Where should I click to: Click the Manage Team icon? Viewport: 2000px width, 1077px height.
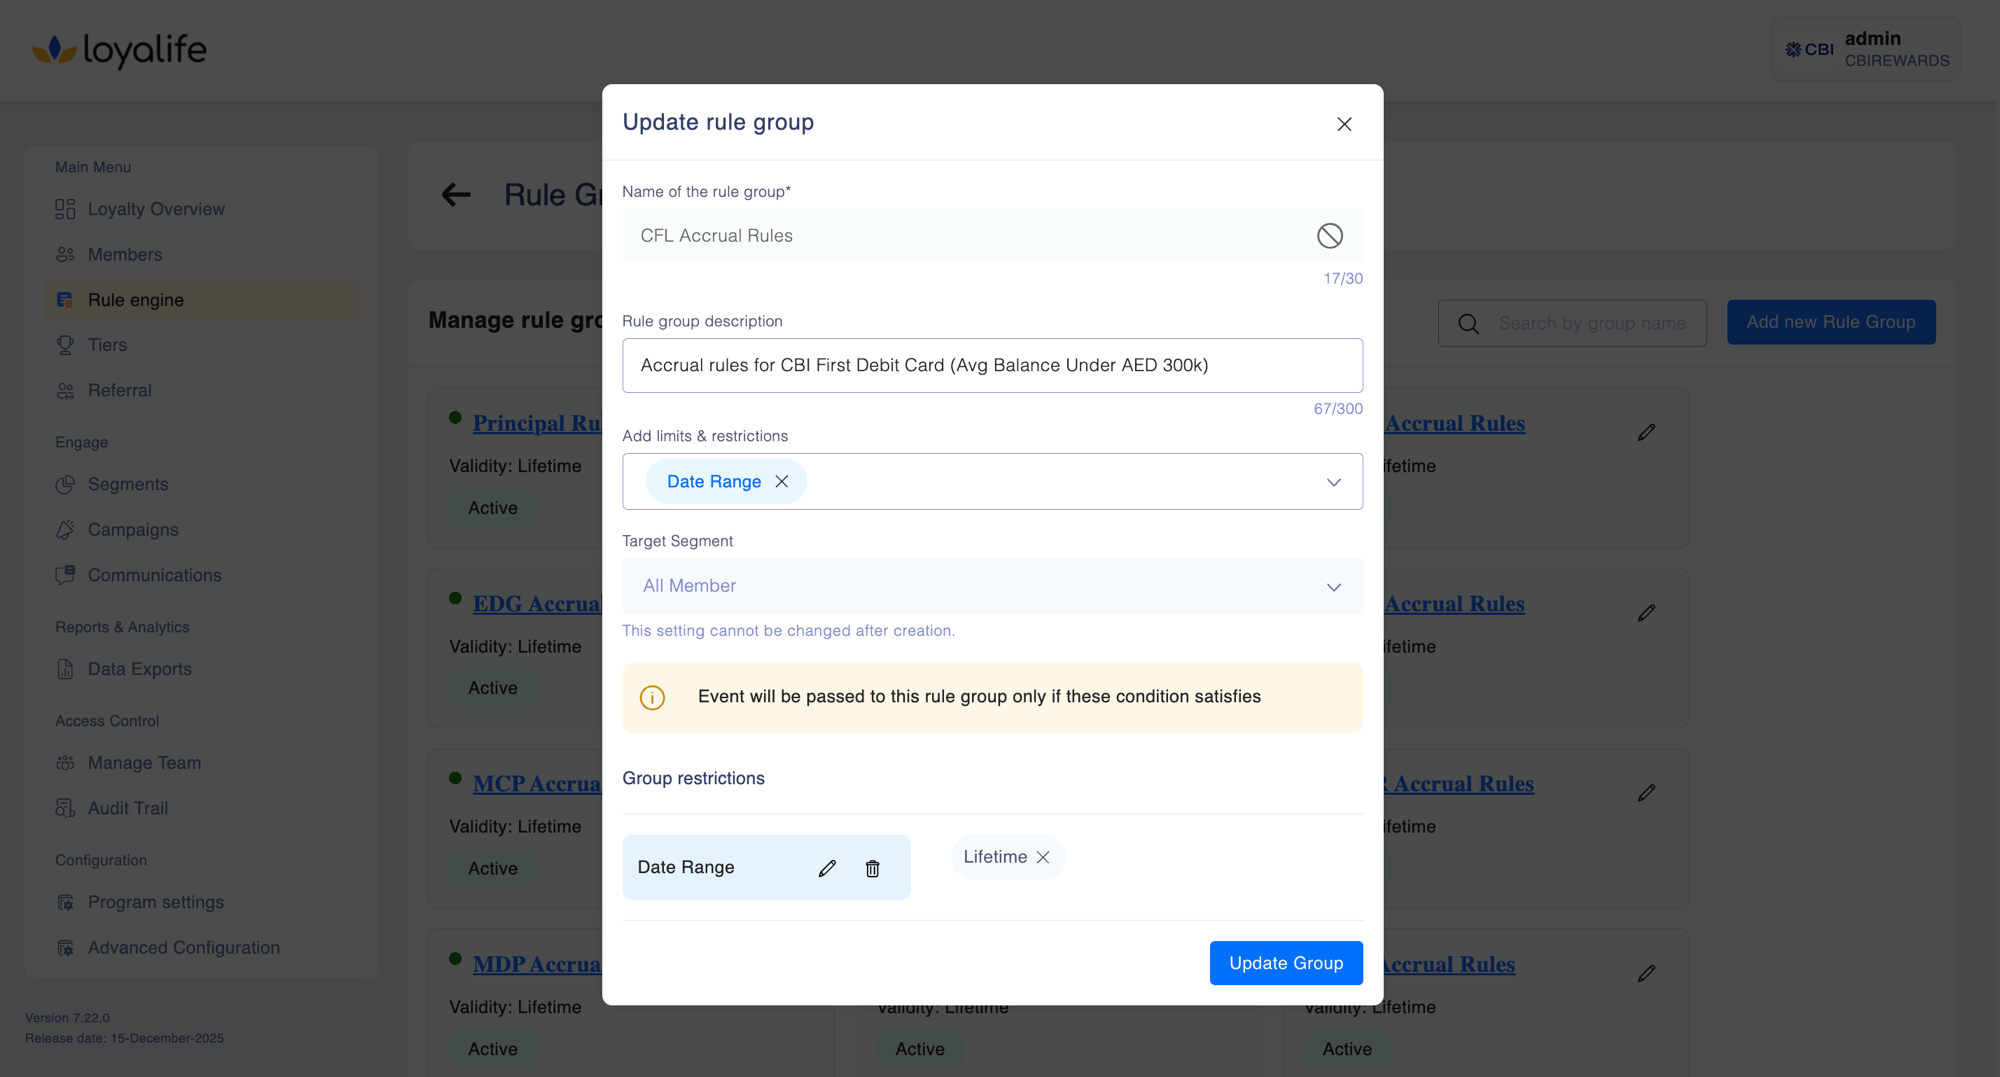(x=65, y=763)
